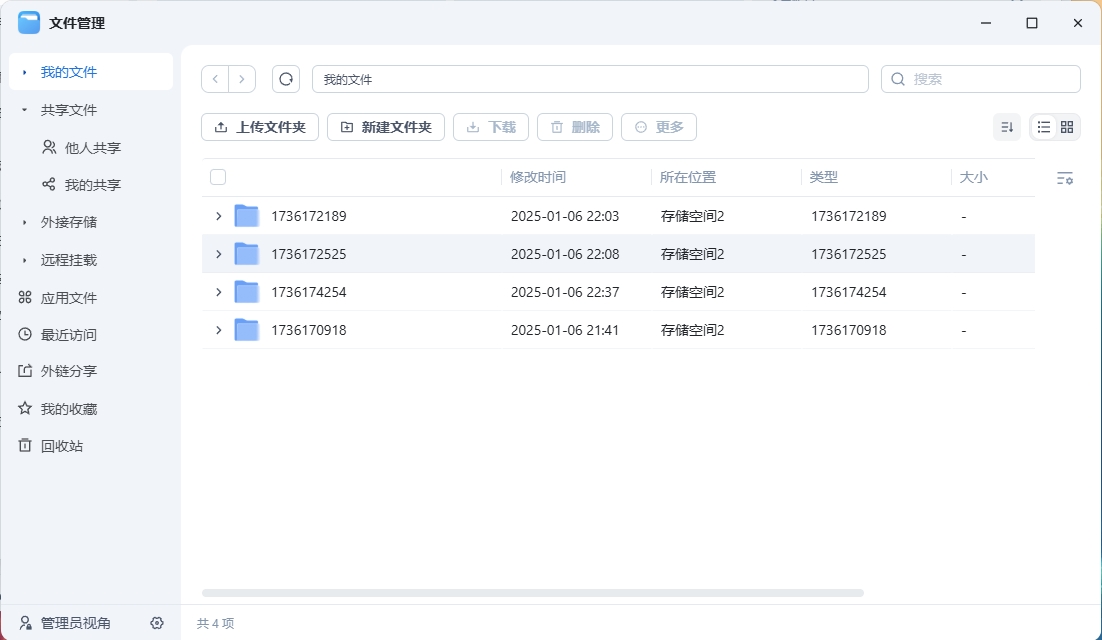Click the path field showing 我的文件
1102x640 pixels.
(590, 79)
